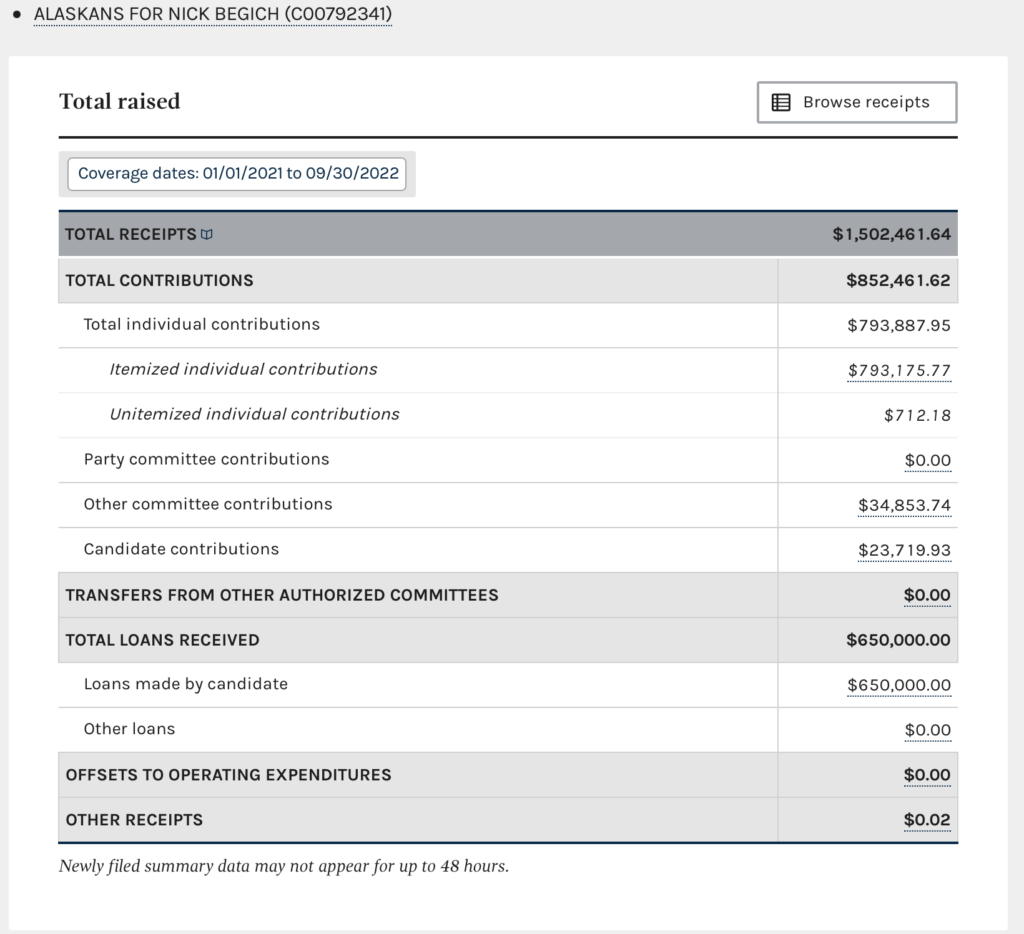1024x934 pixels.
Task: Select the unitemized amount $712.18
Action: point(917,415)
